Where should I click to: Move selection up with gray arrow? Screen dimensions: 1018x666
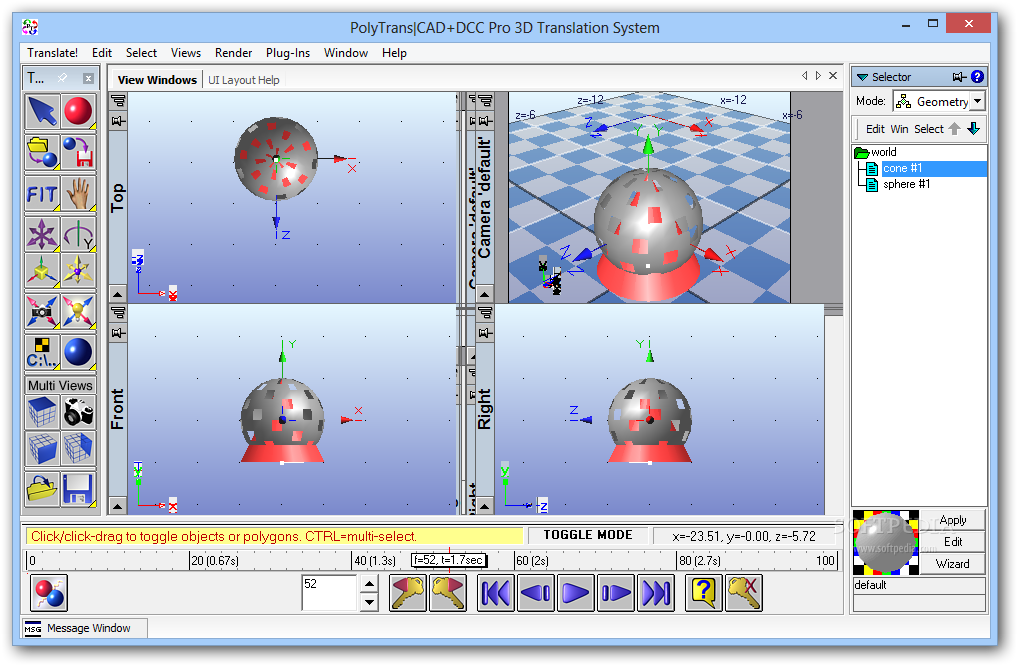(954, 129)
